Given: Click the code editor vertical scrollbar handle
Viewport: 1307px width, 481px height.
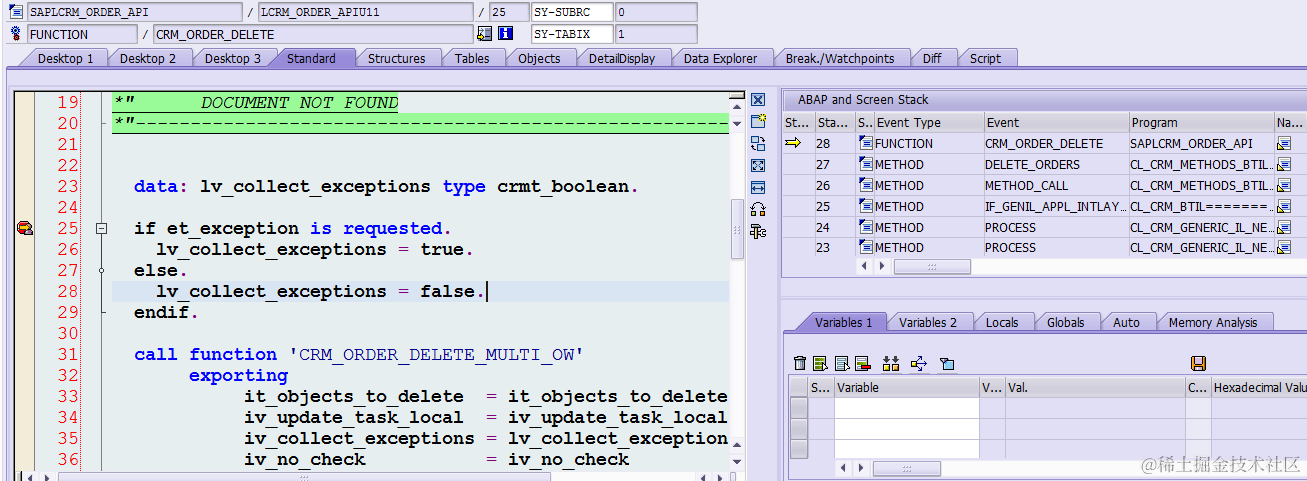Looking at the screenshot, I should click(737, 230).
